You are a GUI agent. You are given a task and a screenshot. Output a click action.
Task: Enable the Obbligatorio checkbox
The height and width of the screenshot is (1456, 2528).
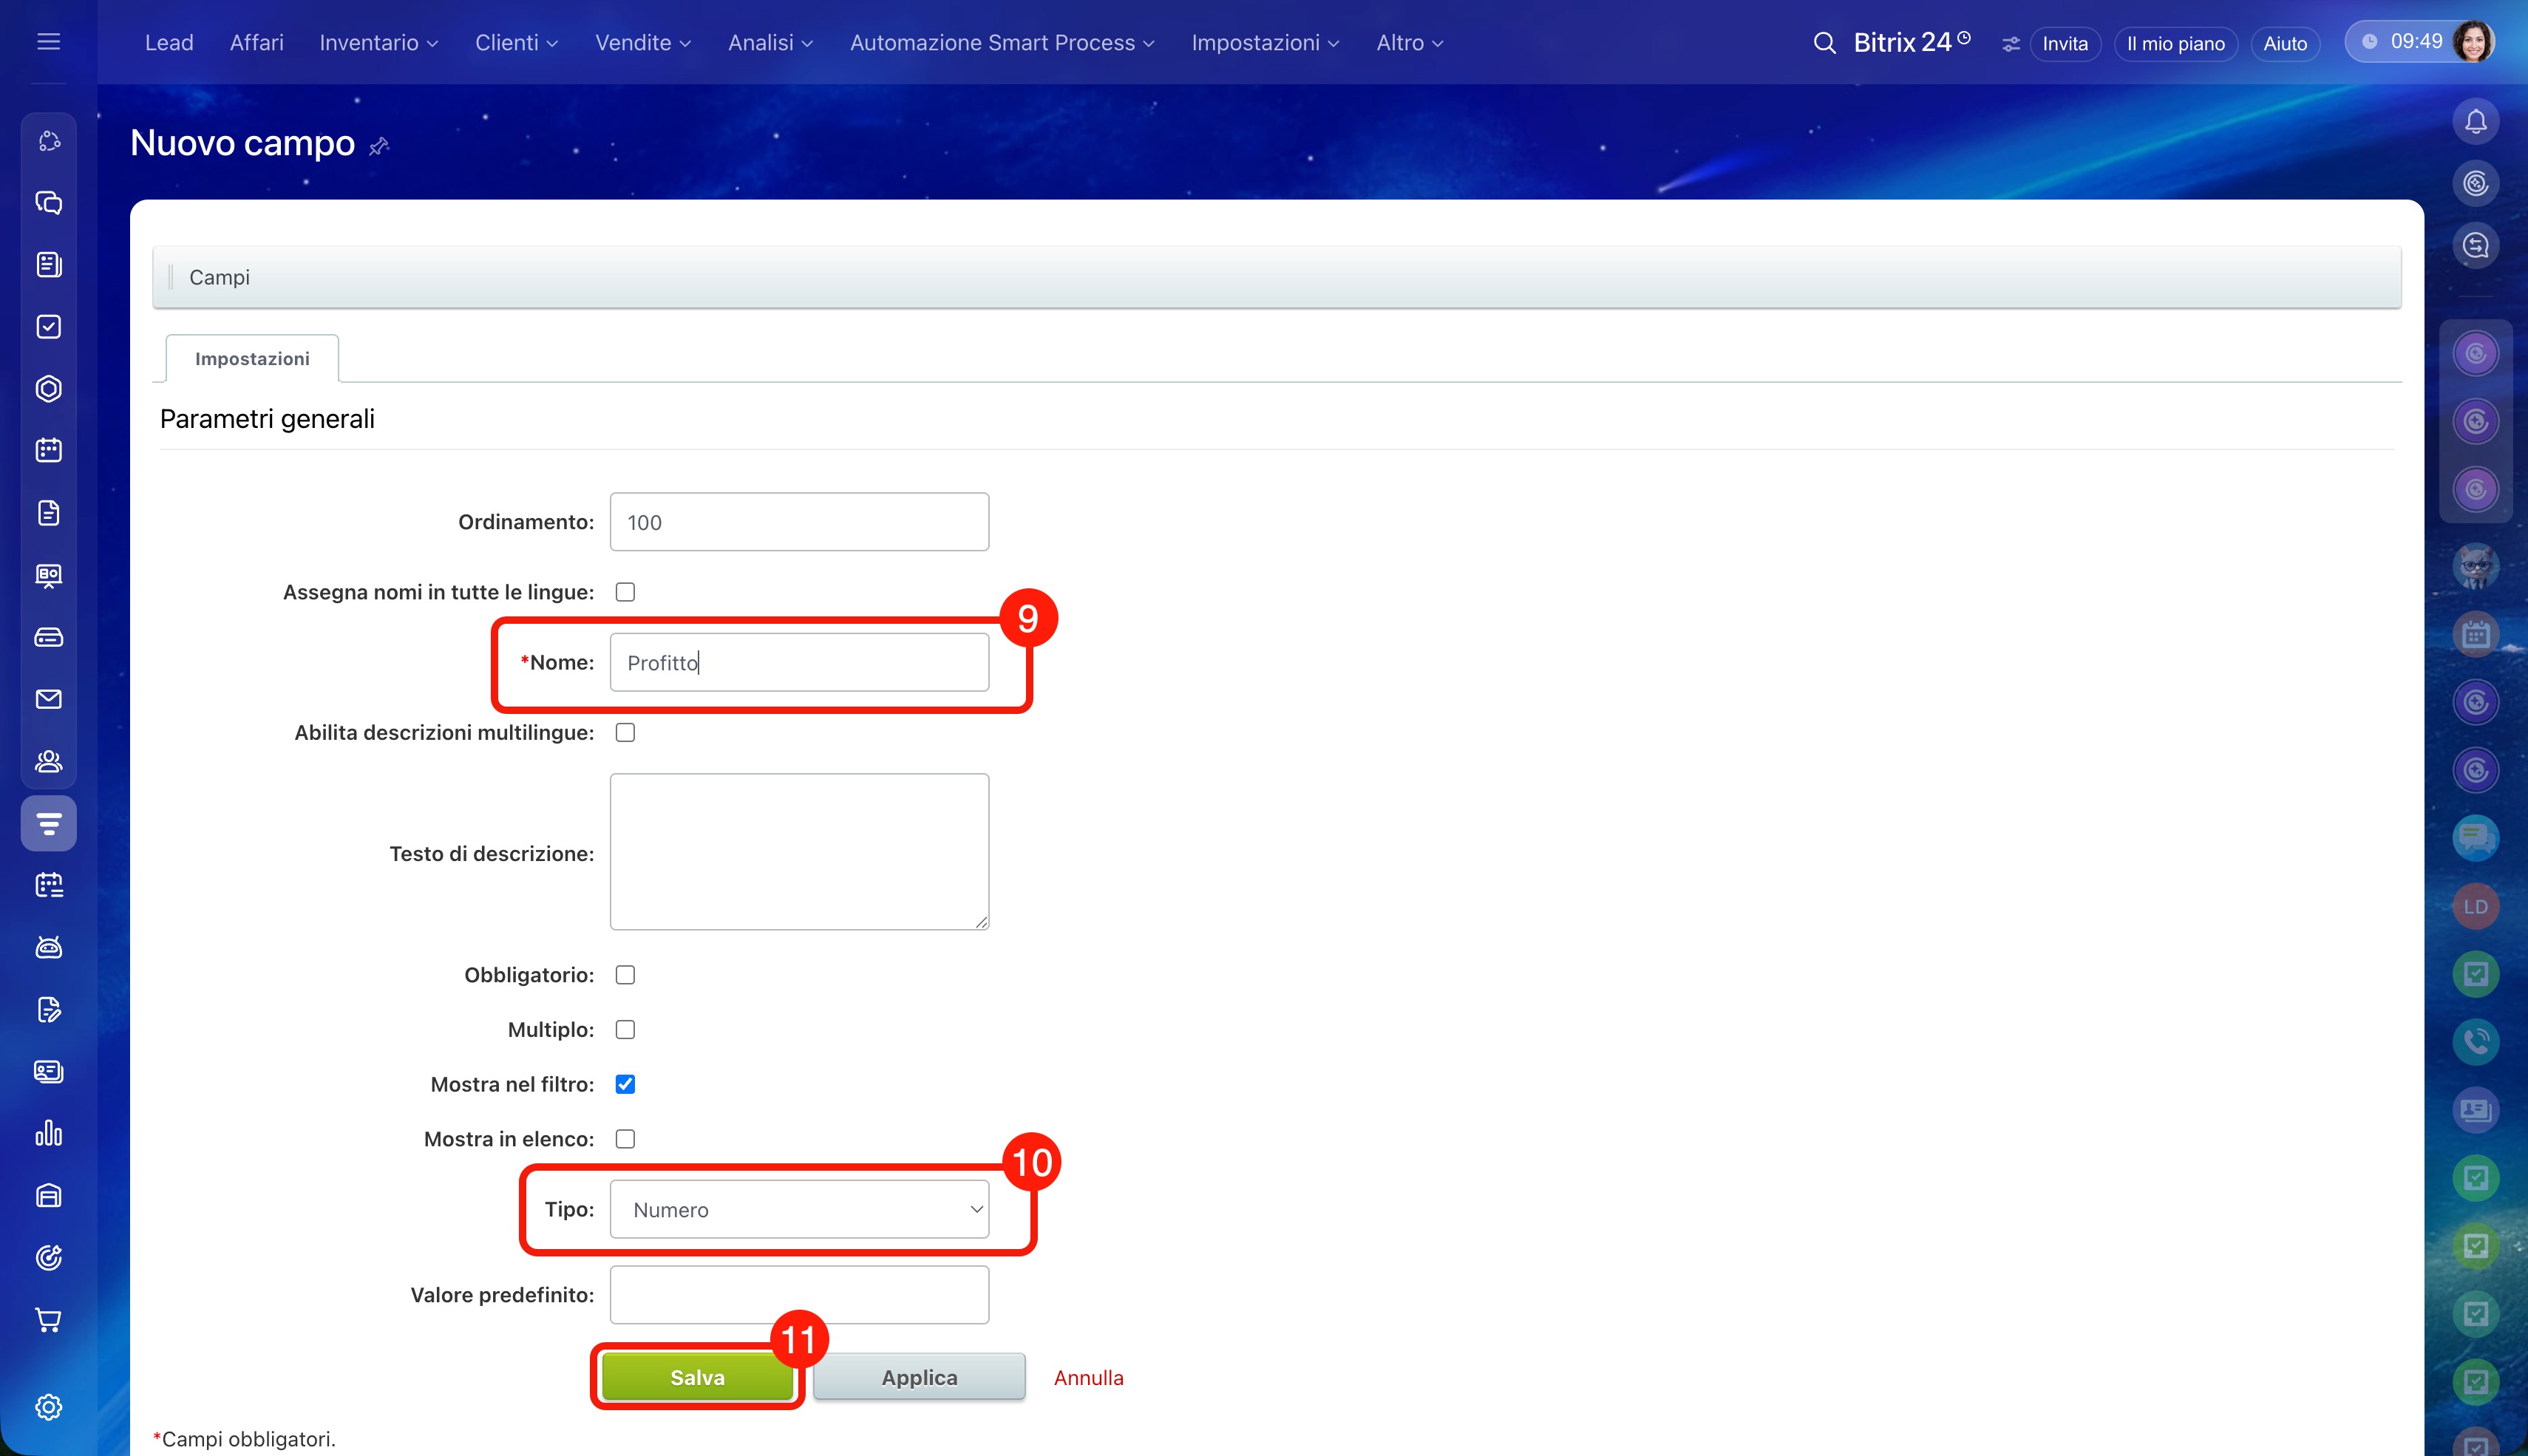pos(625,975)
